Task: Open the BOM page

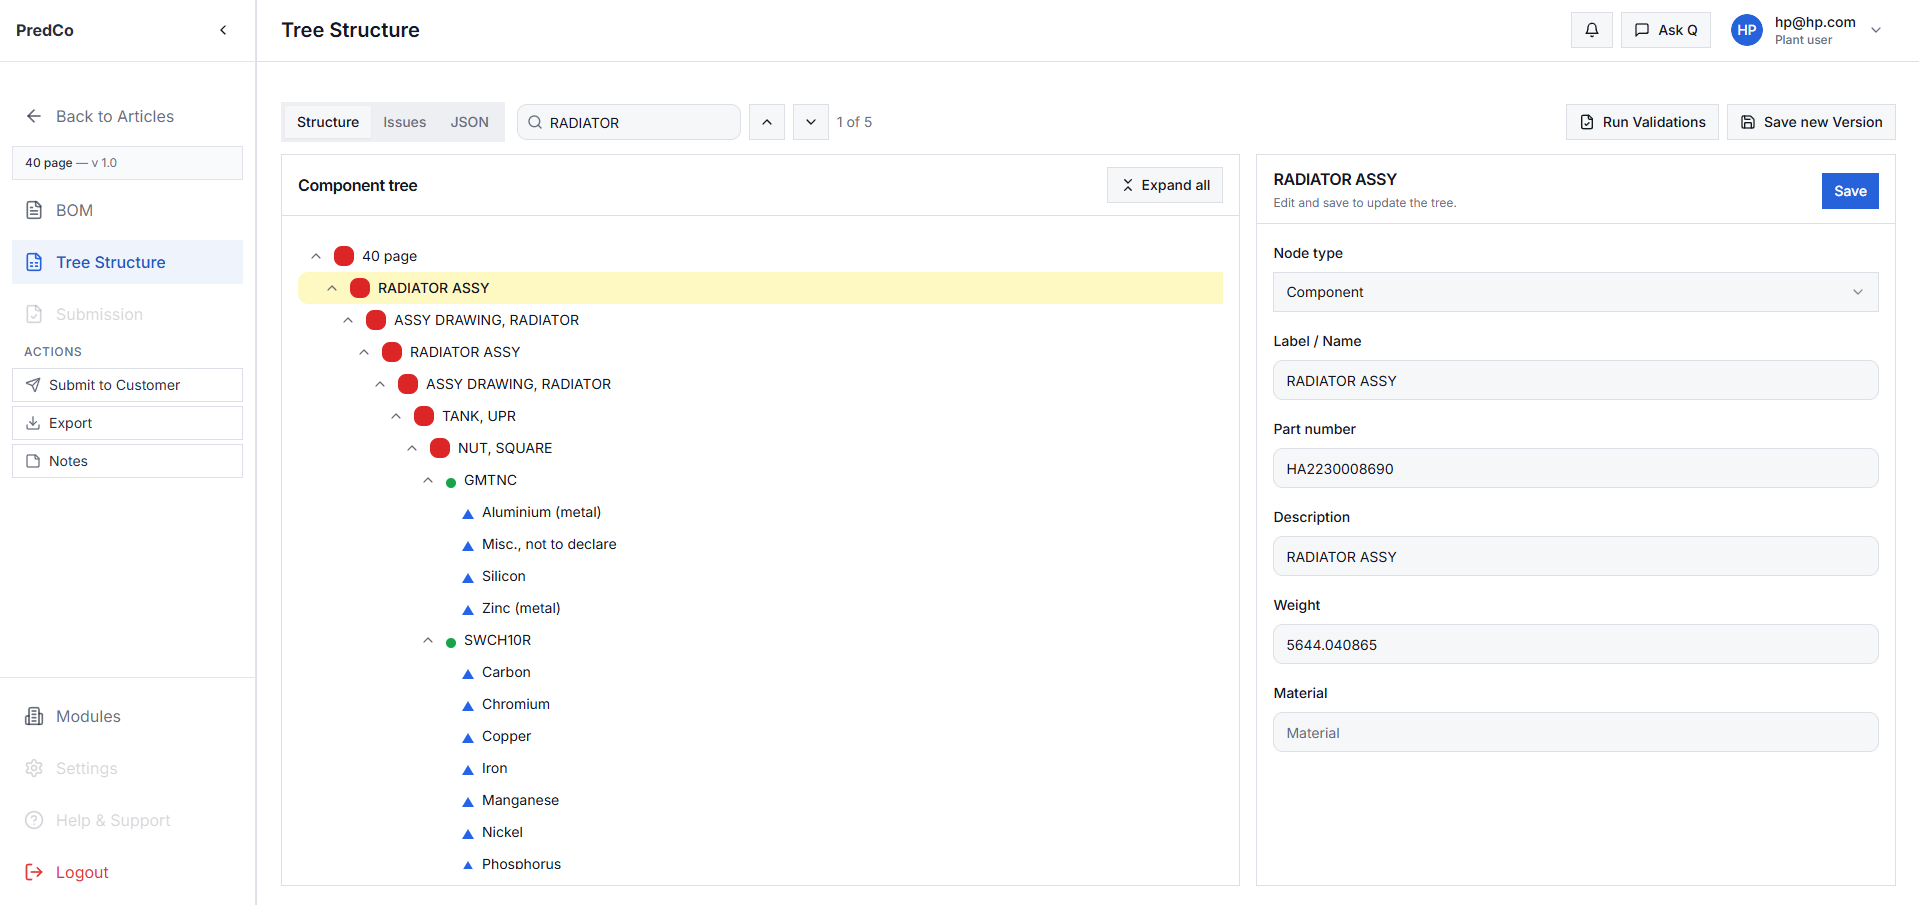Action: click(127, 210)
